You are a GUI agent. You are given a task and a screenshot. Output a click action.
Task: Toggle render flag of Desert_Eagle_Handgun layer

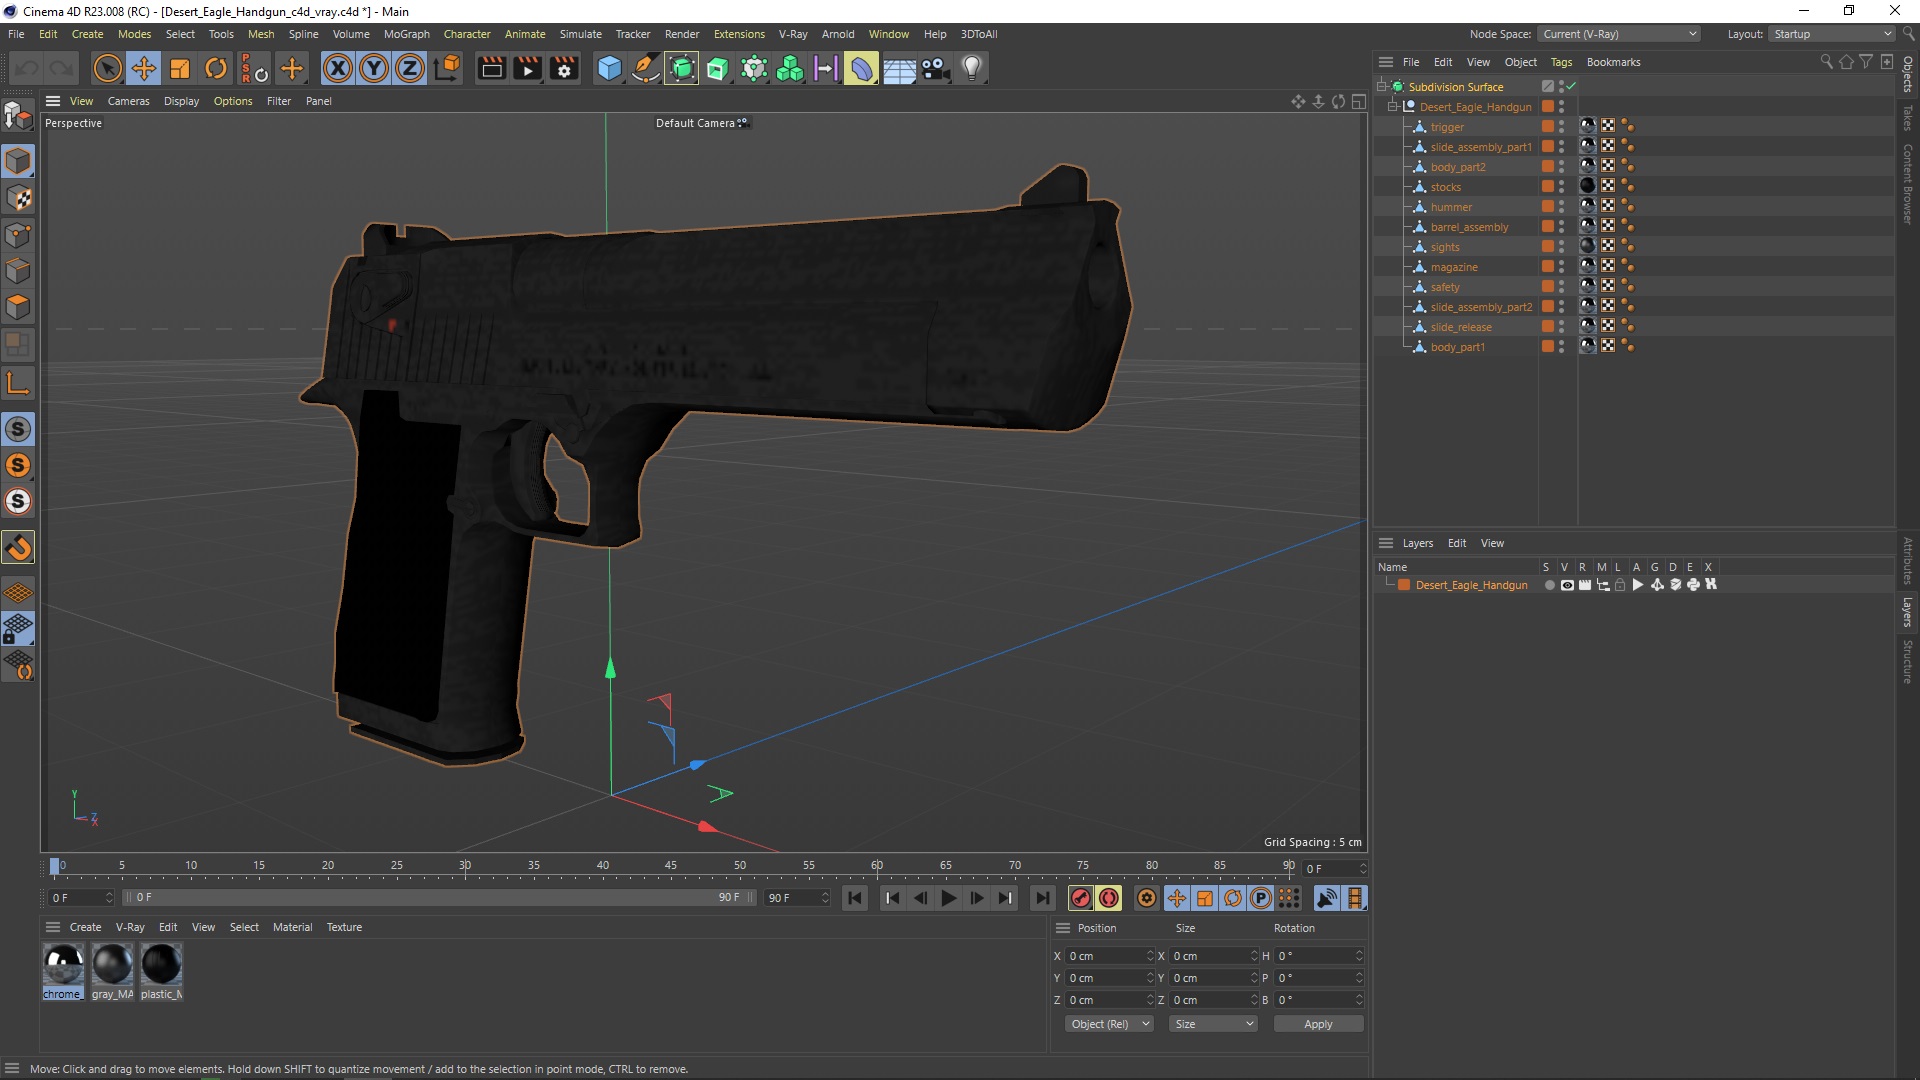pyautogui.click(x=1585, y=585)
